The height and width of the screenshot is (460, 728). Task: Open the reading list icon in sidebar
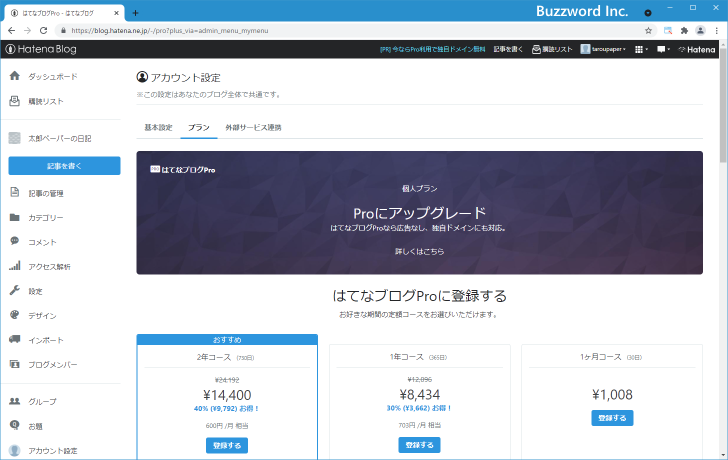(x=15, y=101)
